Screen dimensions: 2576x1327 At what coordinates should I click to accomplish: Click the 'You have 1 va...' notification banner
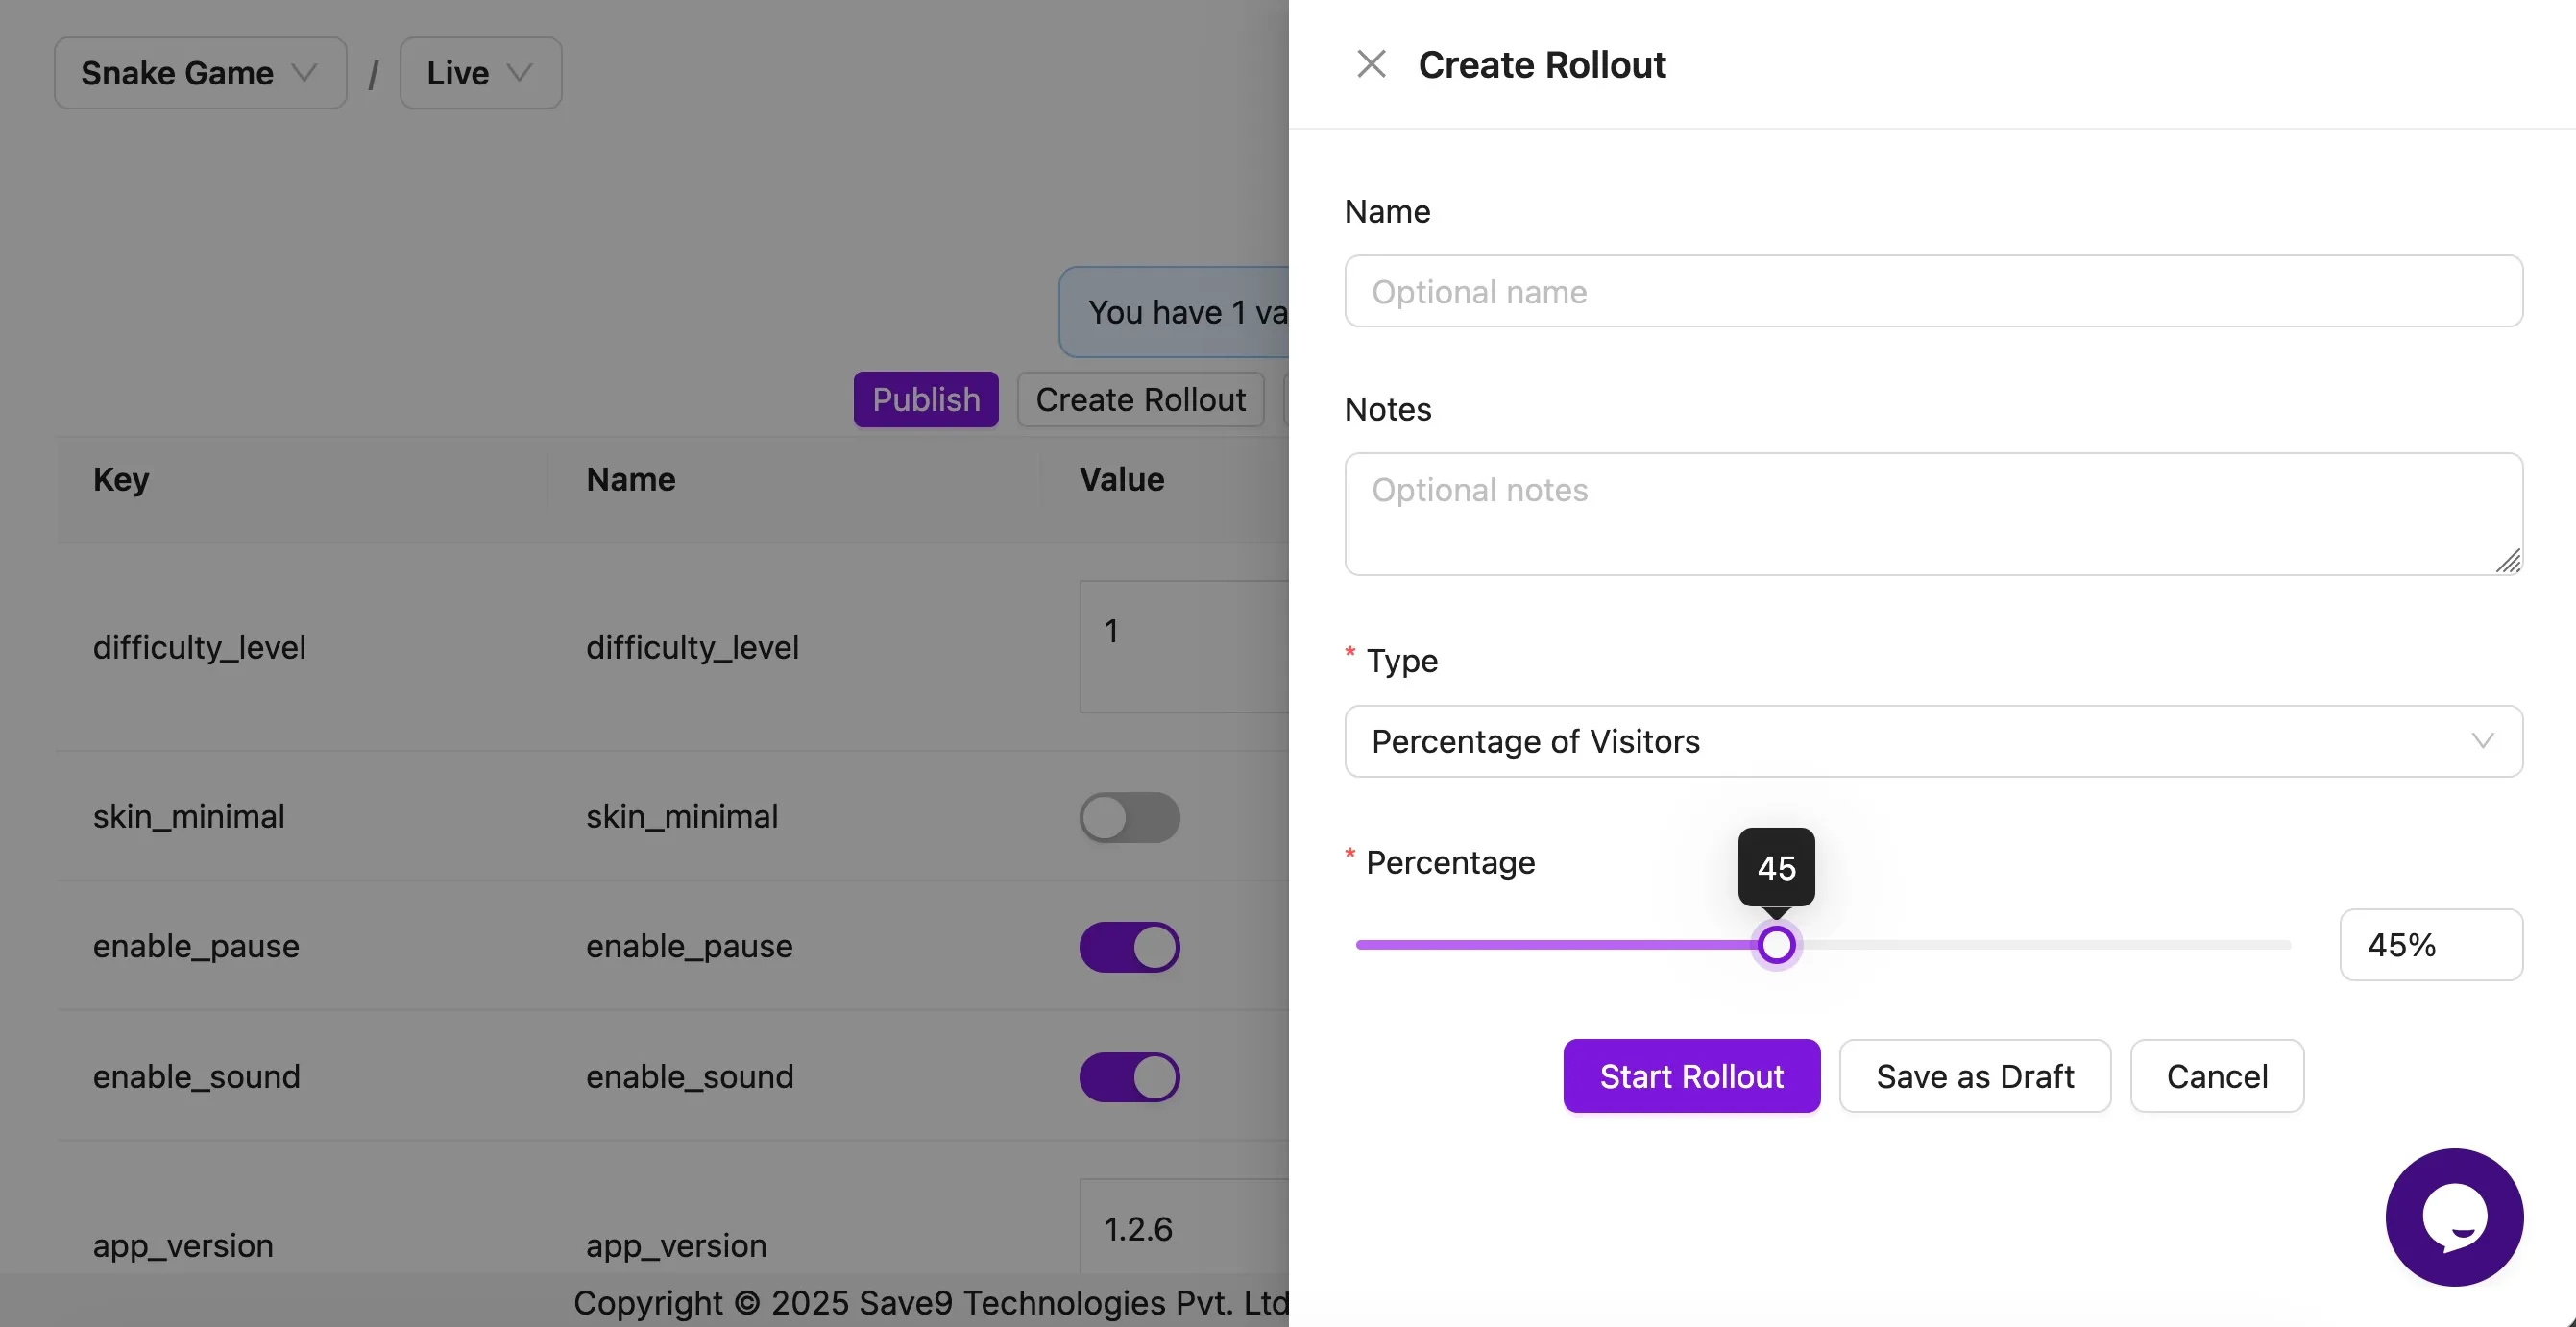[1174, 312]
